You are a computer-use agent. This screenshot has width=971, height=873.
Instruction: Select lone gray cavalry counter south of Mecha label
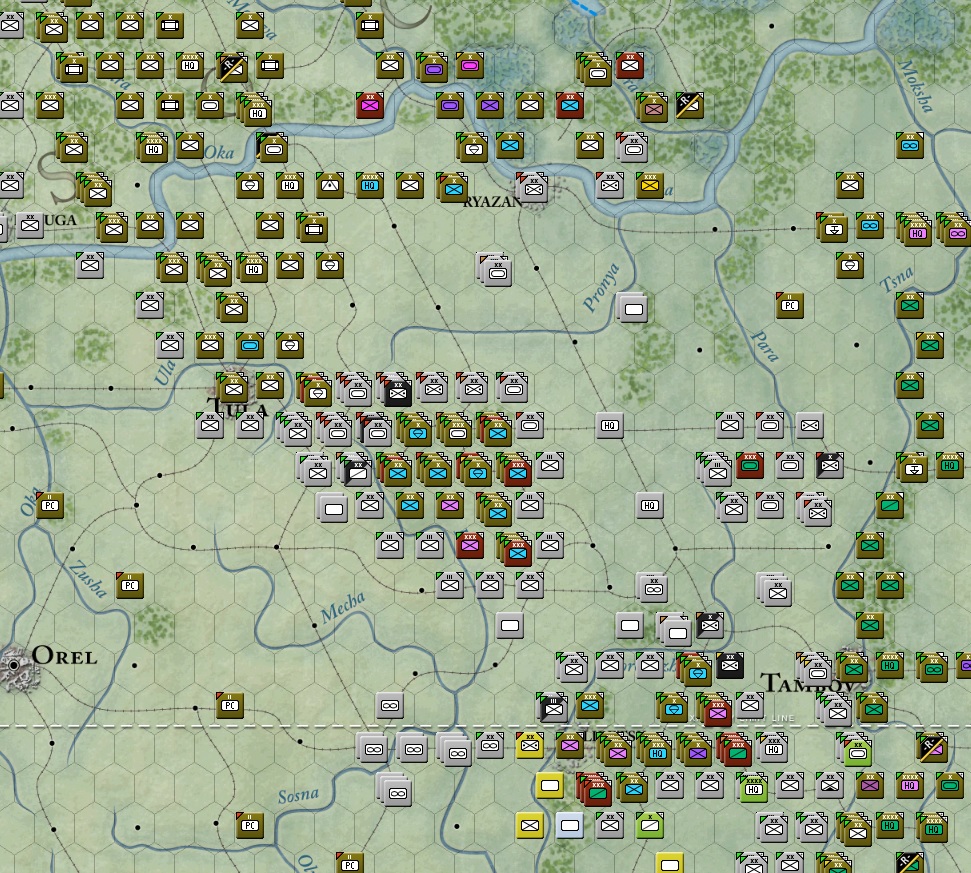coord(390,705)
